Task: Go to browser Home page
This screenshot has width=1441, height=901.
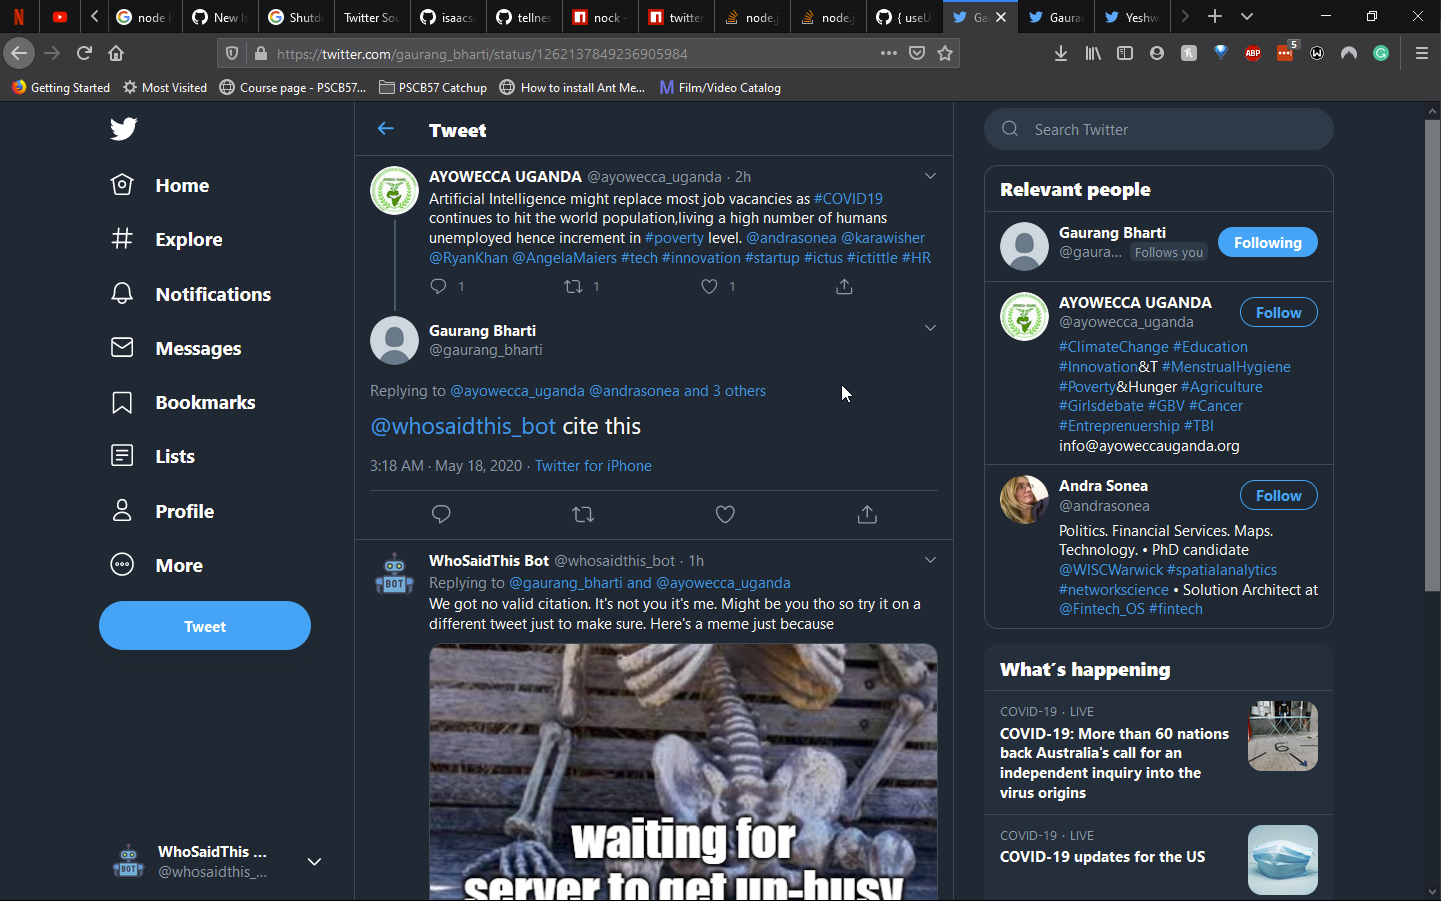Action: [116, 53]
